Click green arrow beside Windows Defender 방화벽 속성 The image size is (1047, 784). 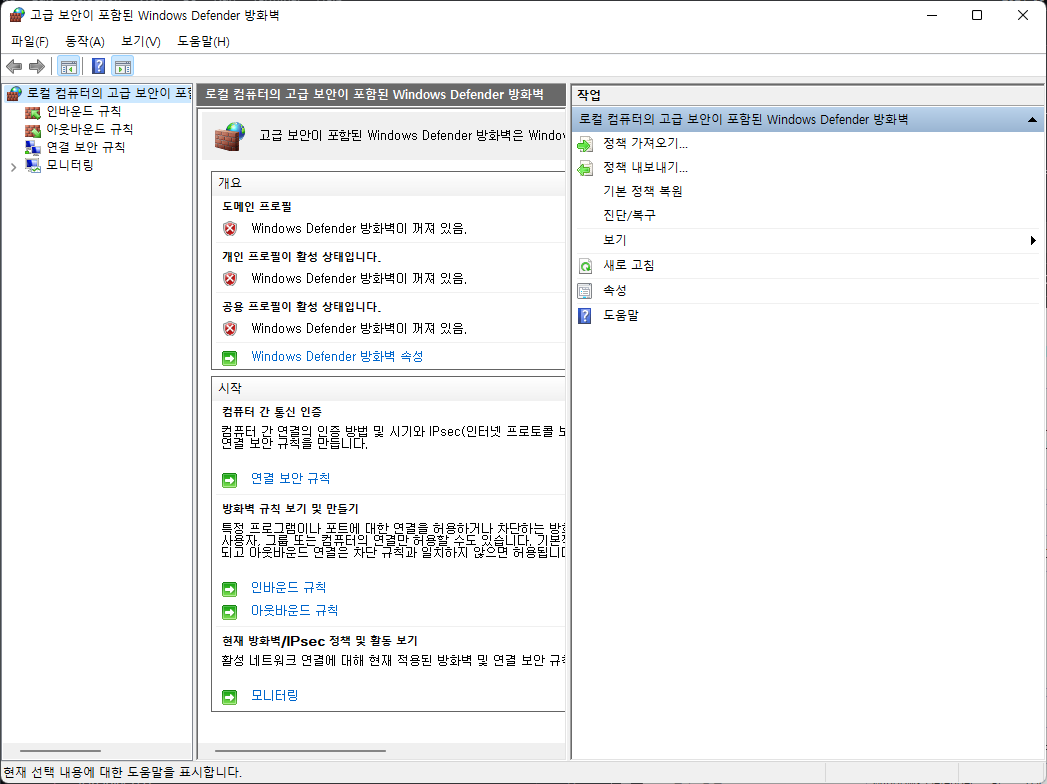[x=230, y=358]
